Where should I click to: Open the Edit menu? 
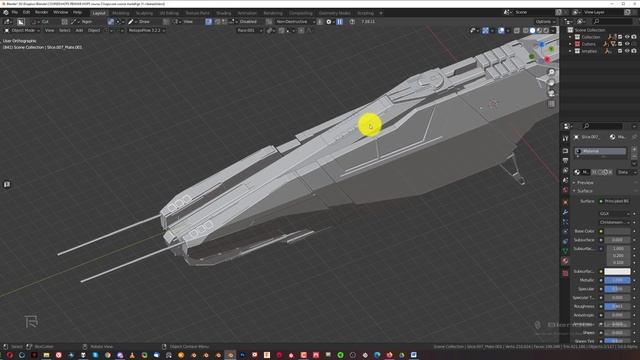26,12
